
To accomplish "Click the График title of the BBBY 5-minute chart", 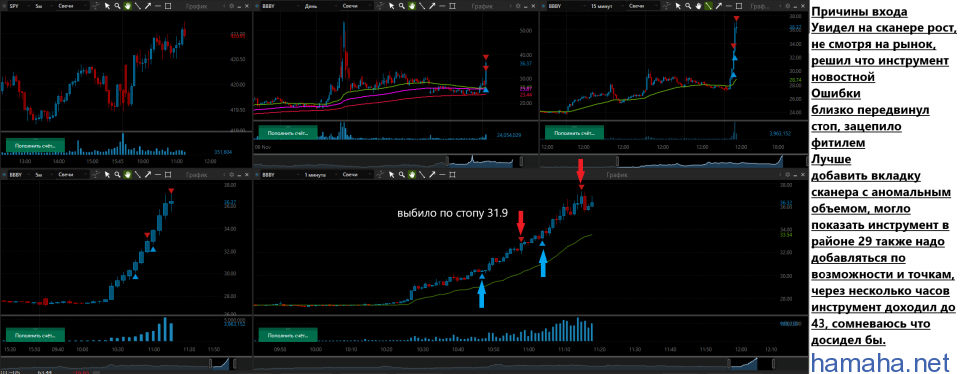I will 197,175.
